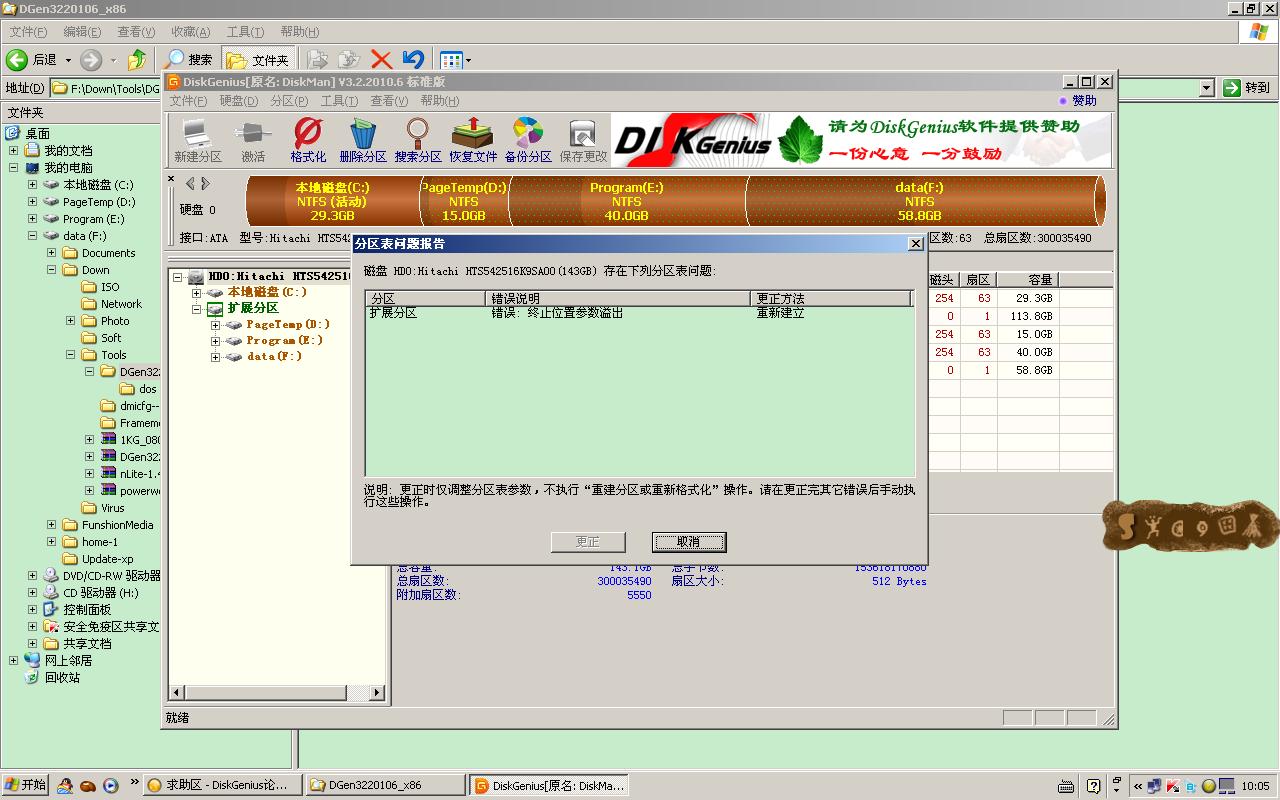Click the 赞助 sponsor link
This screenshot has height=800, width=1280.
(x=1078, y=101)
